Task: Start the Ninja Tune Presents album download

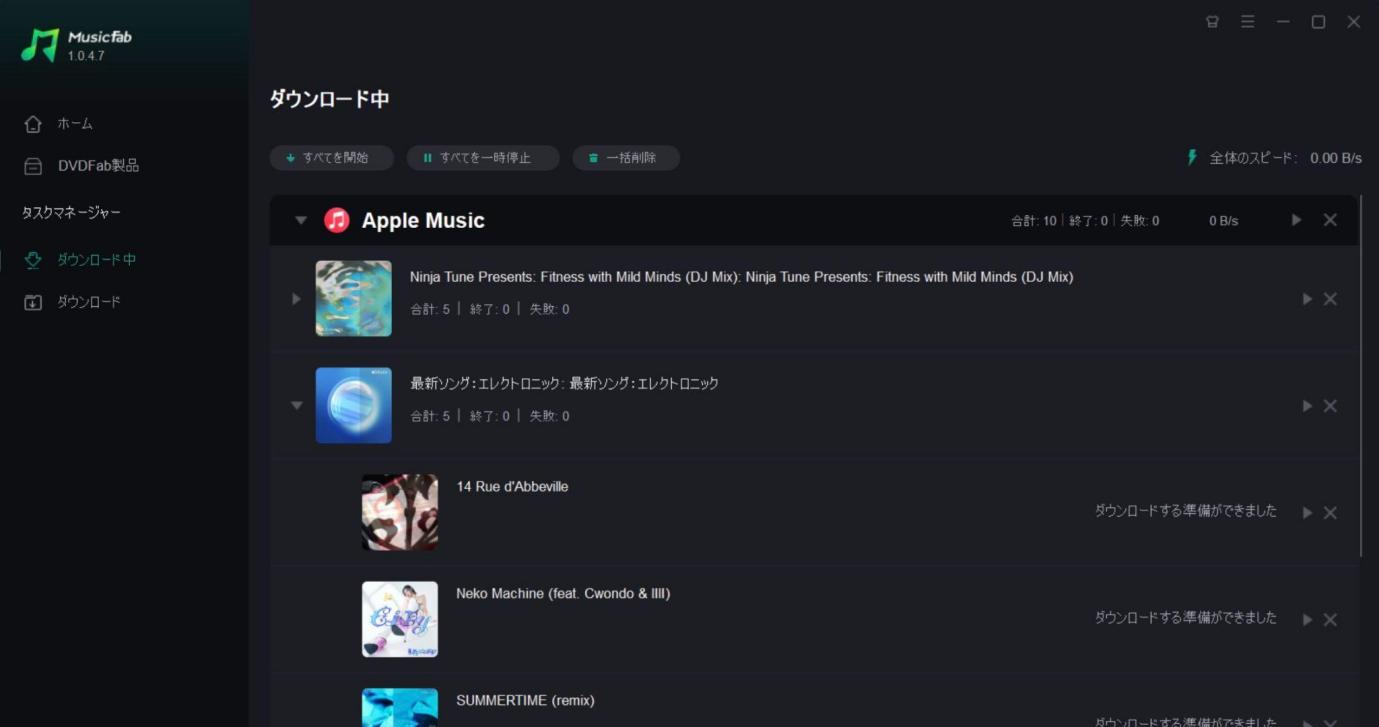Action: pos(1307,299)
